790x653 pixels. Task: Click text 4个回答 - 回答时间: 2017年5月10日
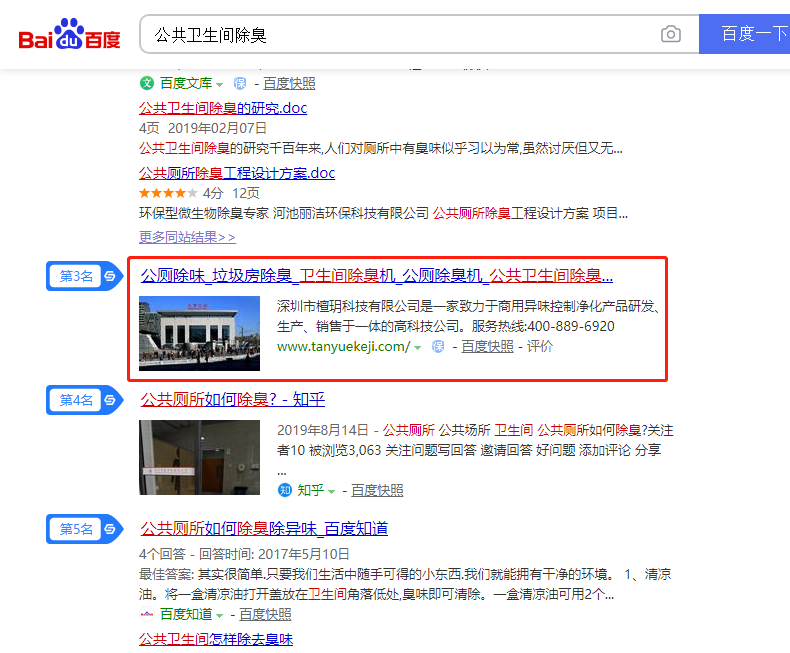244,554
